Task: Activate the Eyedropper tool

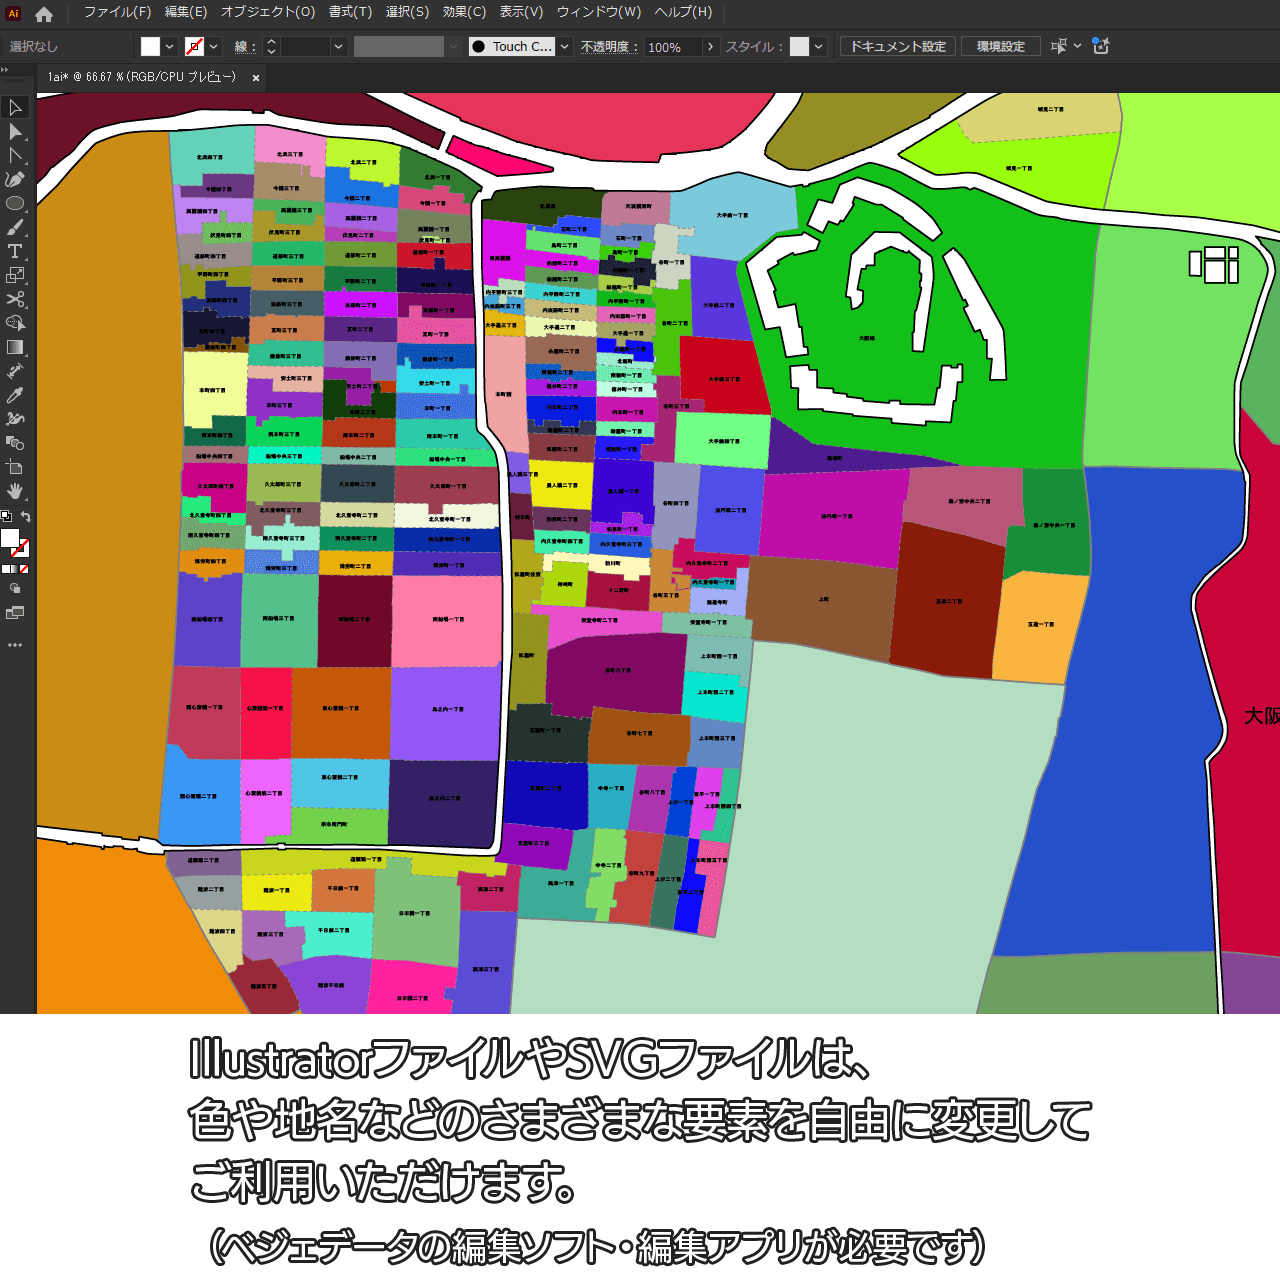Action: tap(15, 396)
